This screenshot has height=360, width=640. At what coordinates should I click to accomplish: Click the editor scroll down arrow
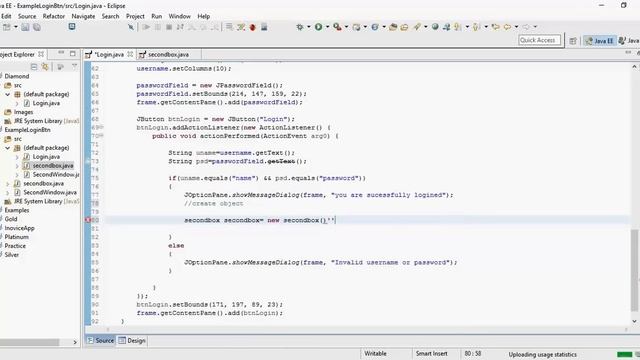click(x=634, y=321)
